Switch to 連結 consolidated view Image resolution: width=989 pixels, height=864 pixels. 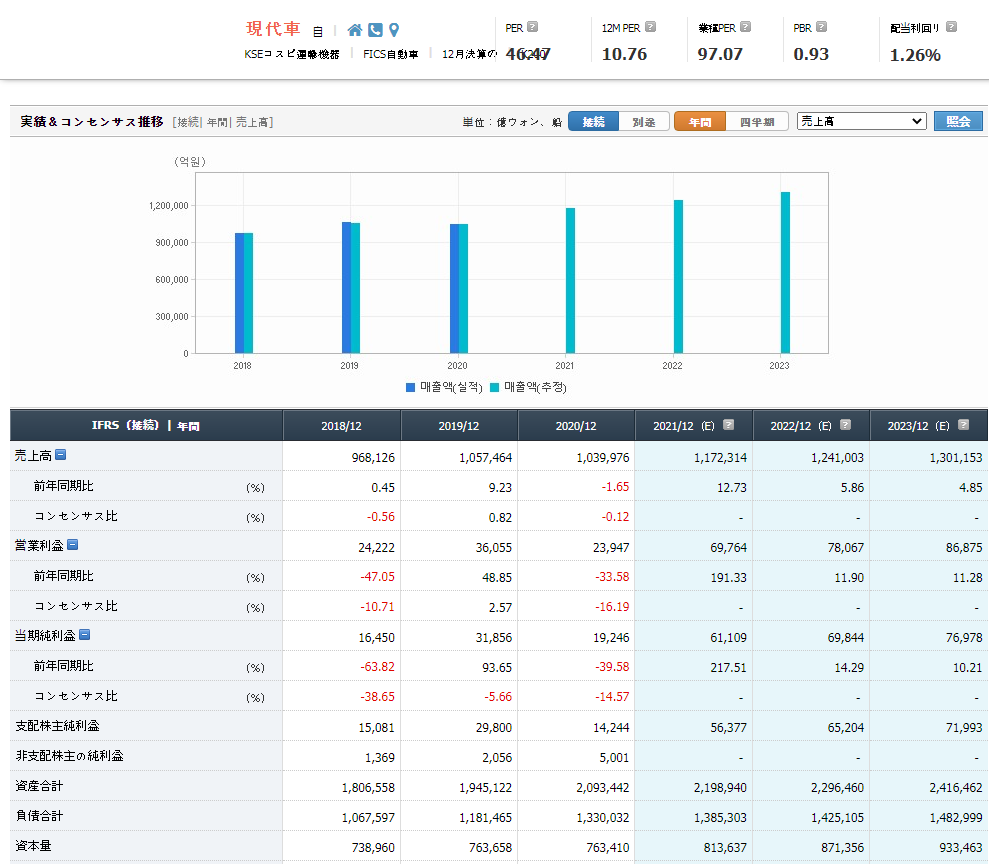[x=594, y=121]
